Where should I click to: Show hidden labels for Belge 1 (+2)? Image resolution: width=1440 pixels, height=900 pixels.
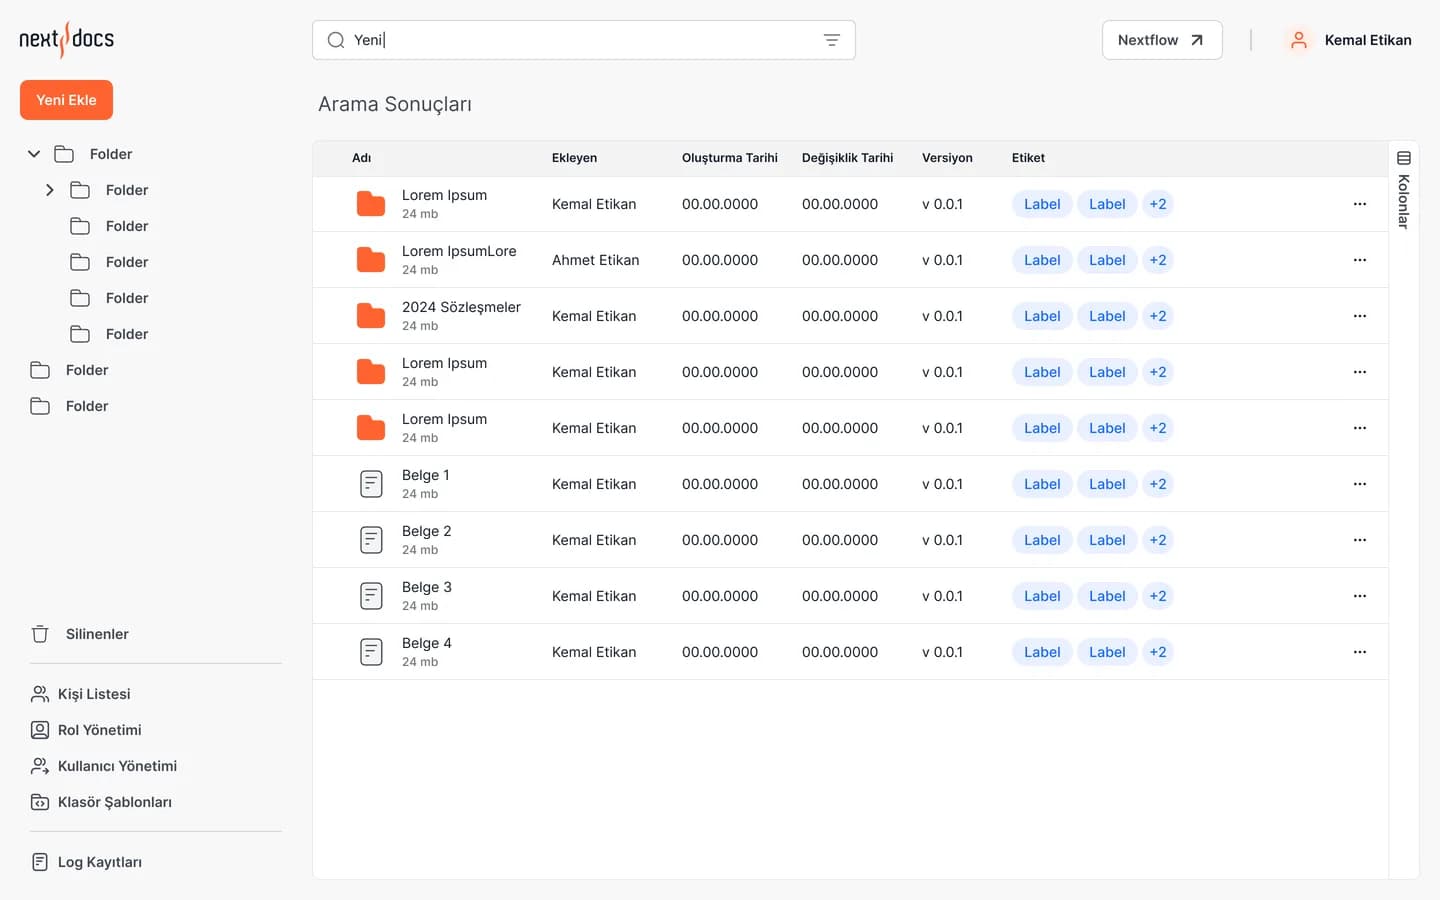(1158, 484)
